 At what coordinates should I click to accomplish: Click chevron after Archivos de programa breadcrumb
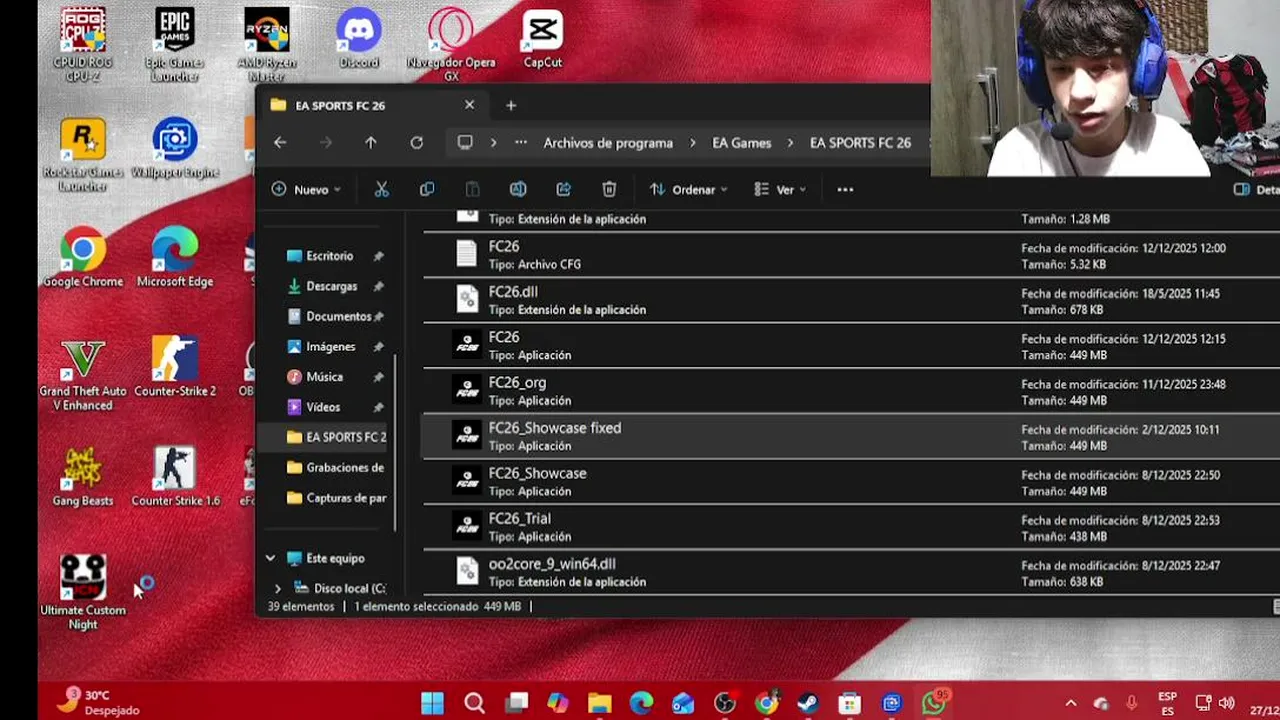tap(693, 143)
